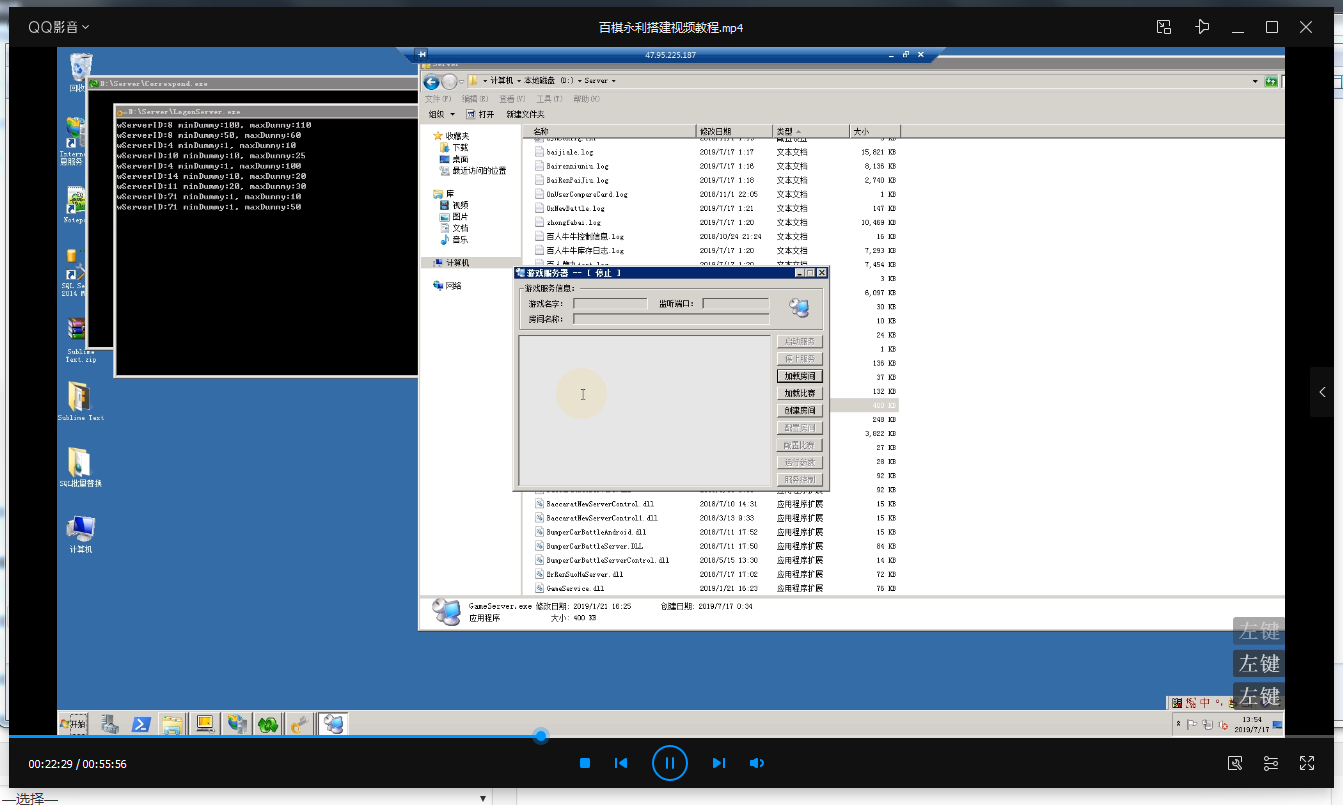
Task: Open the 编辑(E) menu in Explorer
Action: coord(475,99)
